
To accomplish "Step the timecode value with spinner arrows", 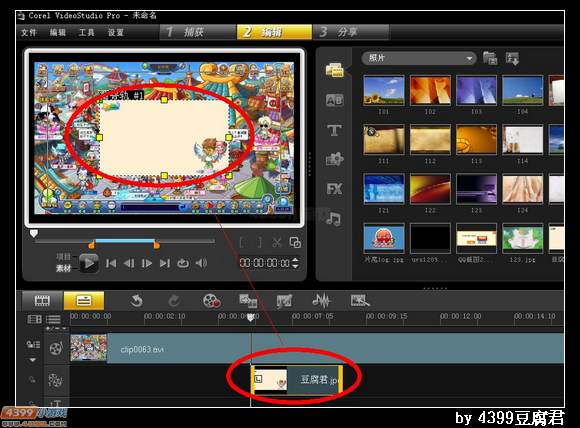I will [295, 263].
